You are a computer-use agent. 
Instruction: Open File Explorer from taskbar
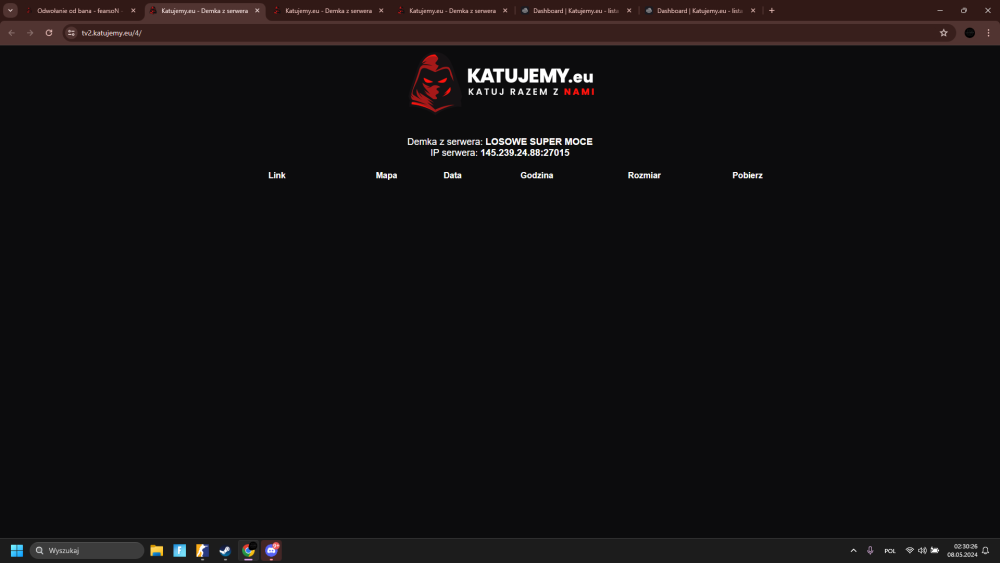click(156, 550)
